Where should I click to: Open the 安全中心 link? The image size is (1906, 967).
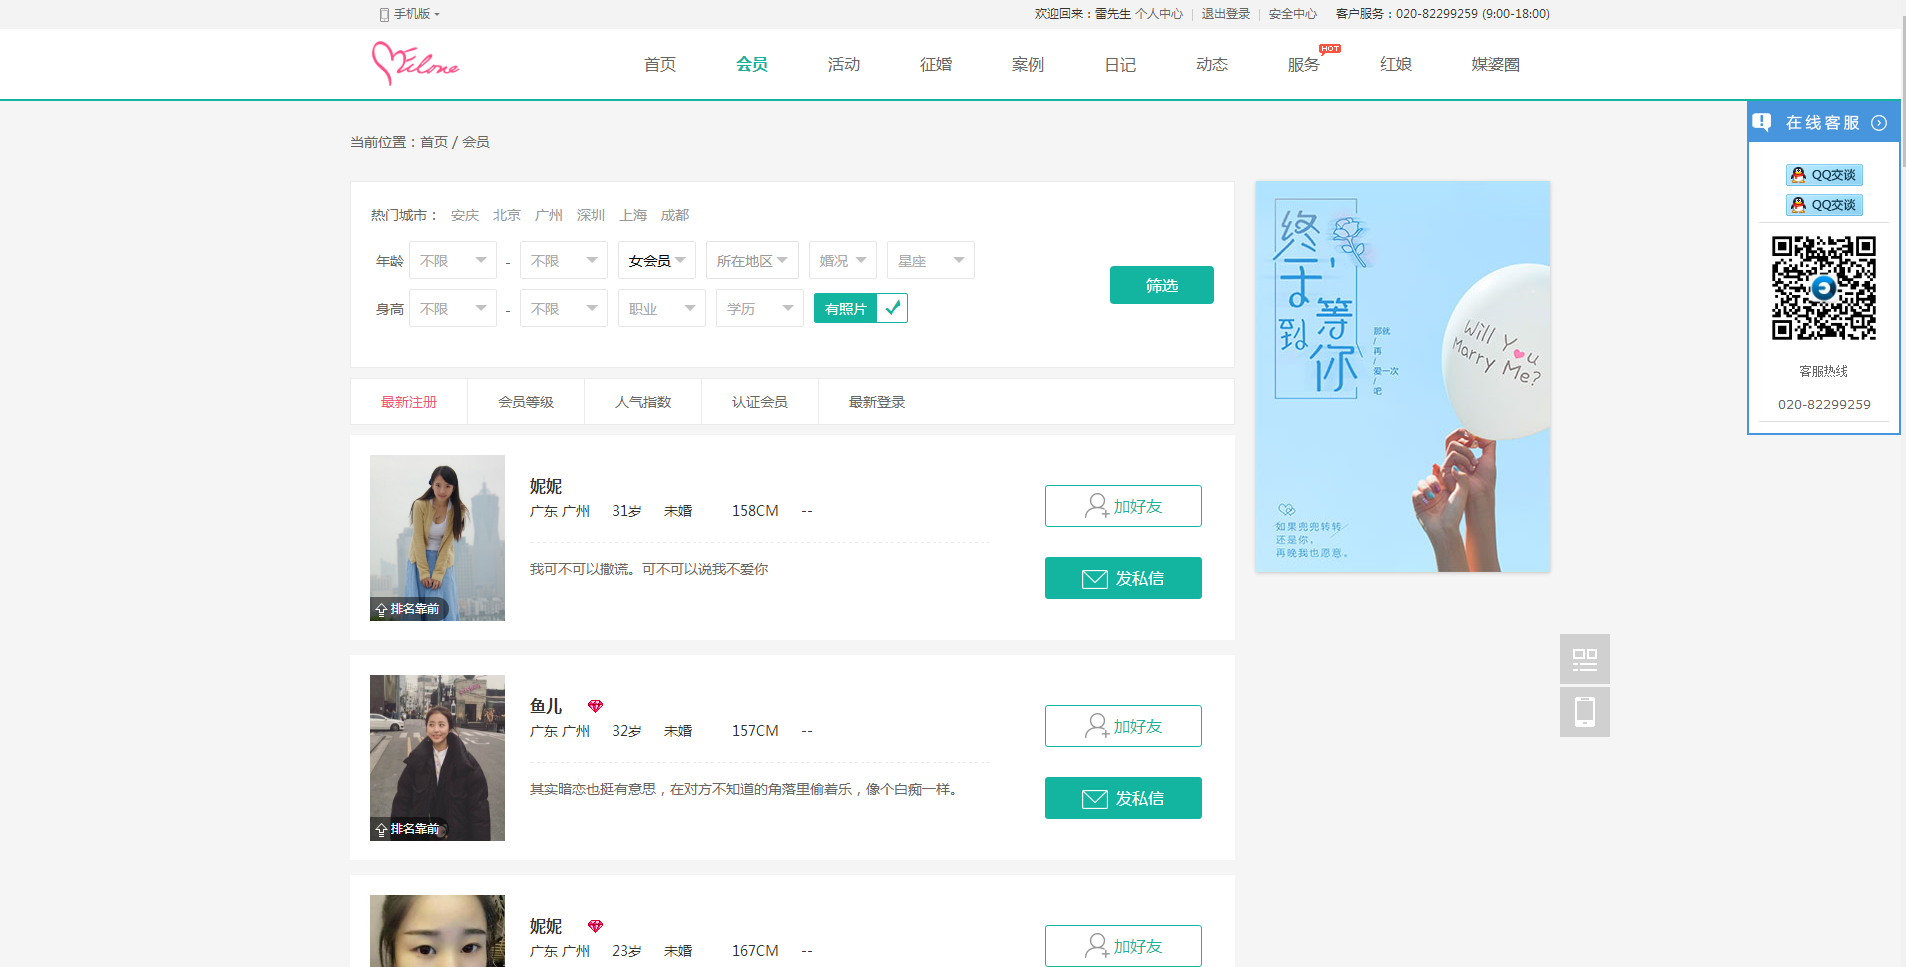click(1293, 14)
